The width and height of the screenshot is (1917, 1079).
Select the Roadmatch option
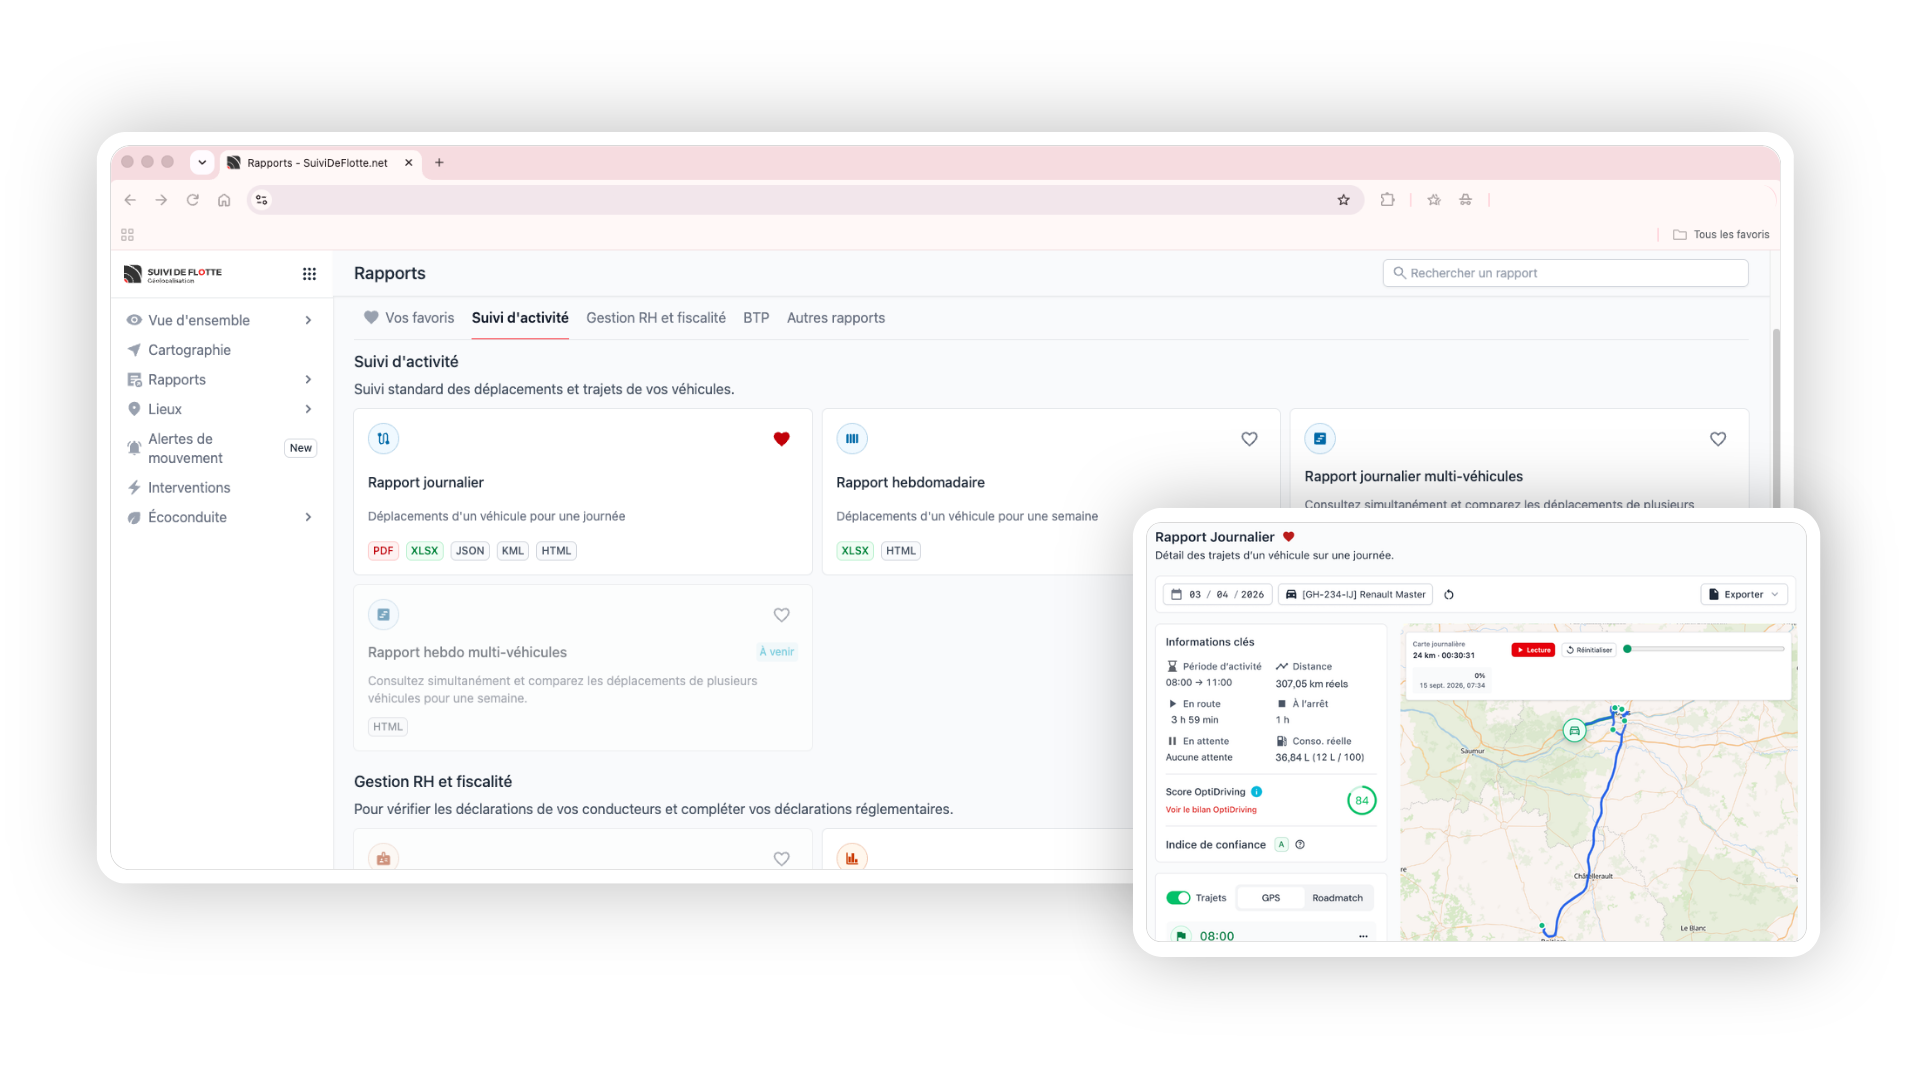[1337, 898]
